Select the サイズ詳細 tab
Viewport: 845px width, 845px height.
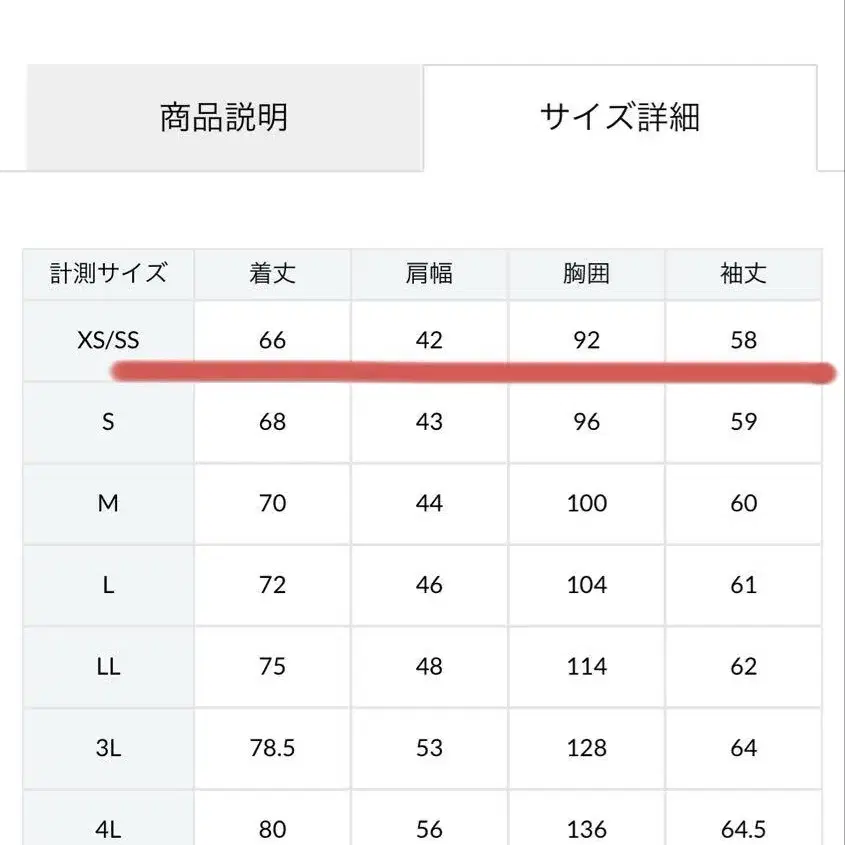pyautogui.click(x=619, y=118)
